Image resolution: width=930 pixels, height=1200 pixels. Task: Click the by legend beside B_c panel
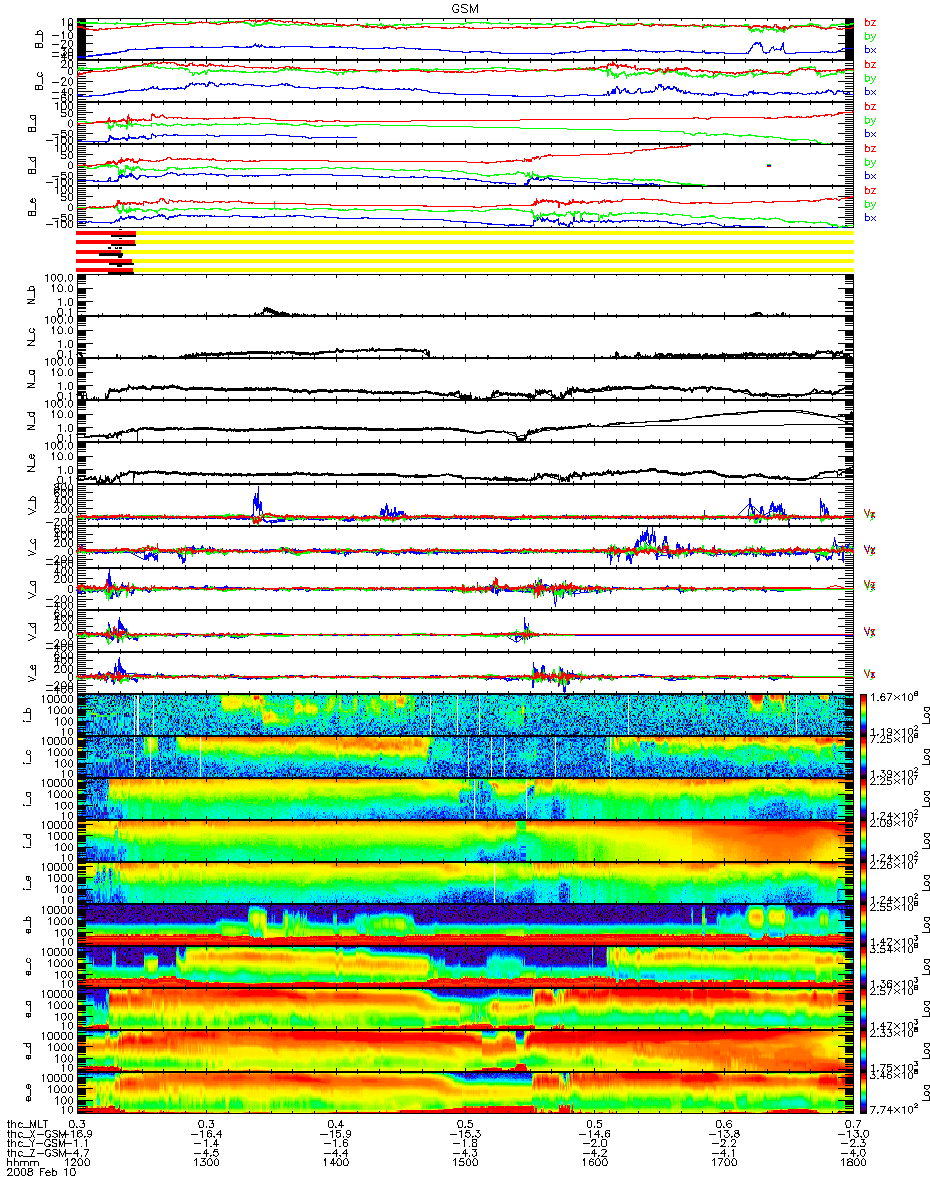click(871, 78)
